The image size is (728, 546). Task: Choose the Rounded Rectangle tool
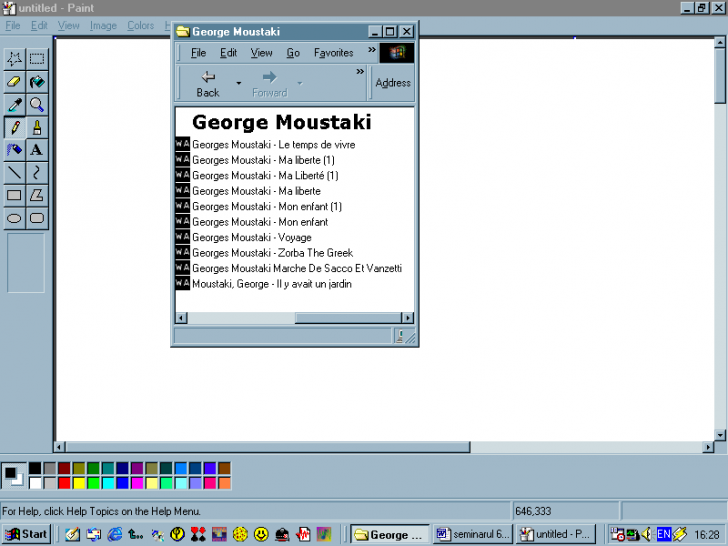click(x=37, y=218)
